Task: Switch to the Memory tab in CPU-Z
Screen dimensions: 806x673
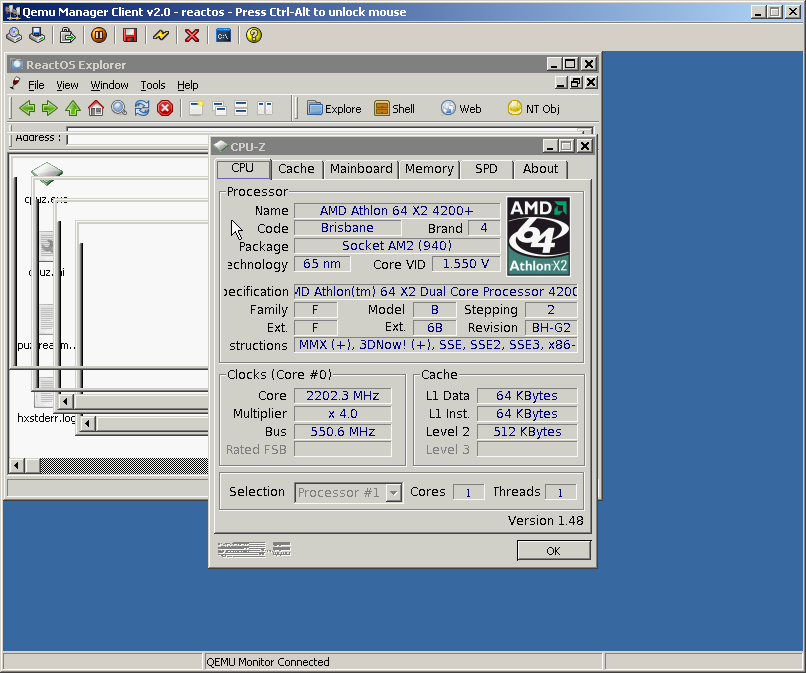Action: click(429, 169)
